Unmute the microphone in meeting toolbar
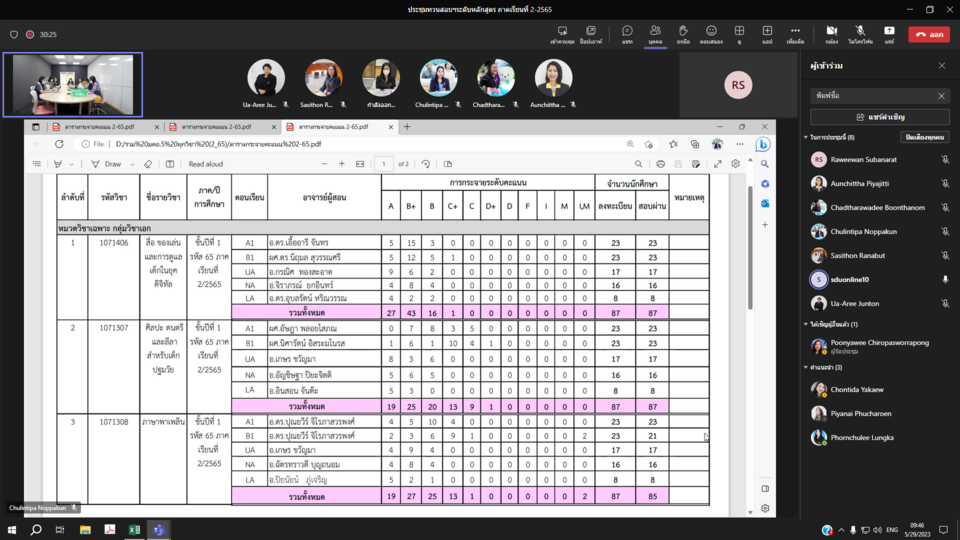This screenshot has height=540, width=960. tap(860, 34)
